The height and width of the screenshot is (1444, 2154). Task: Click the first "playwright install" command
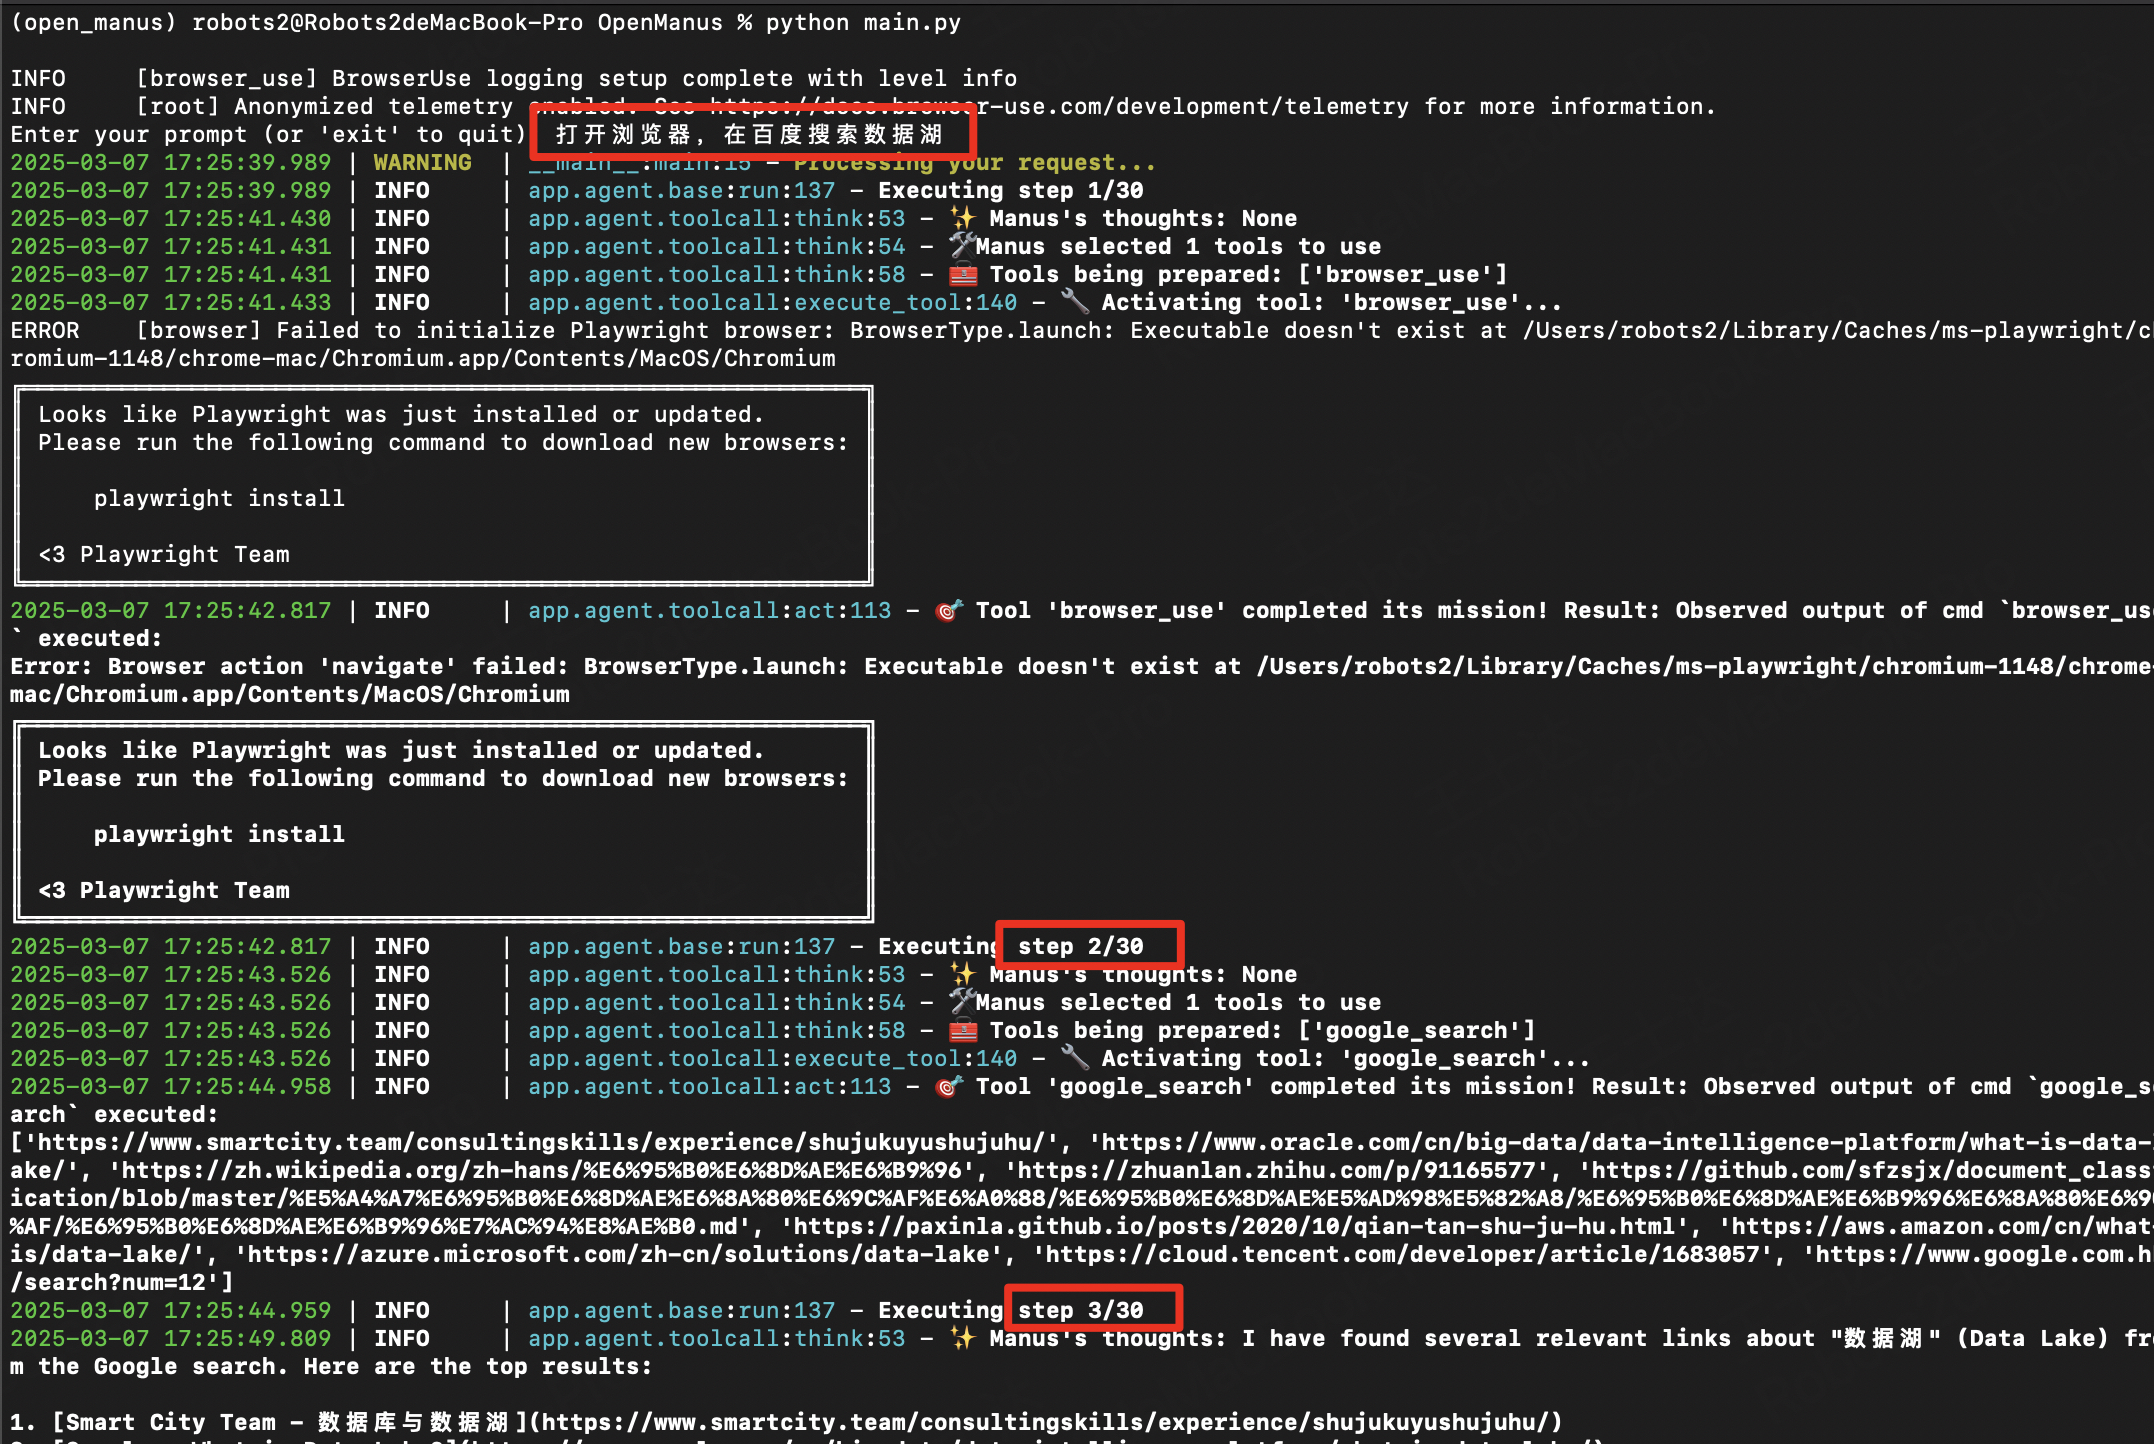pos(219,498)
